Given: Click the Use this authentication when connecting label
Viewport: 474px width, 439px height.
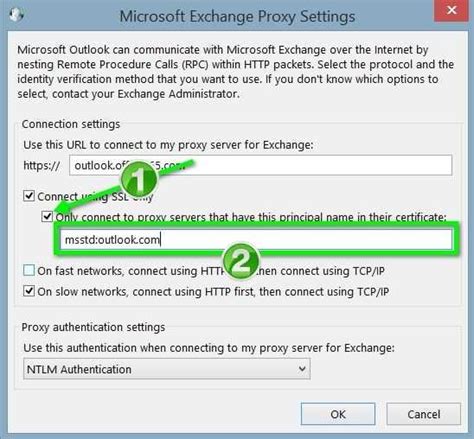Looking at the screenshot, I should (x=209, y=348).
